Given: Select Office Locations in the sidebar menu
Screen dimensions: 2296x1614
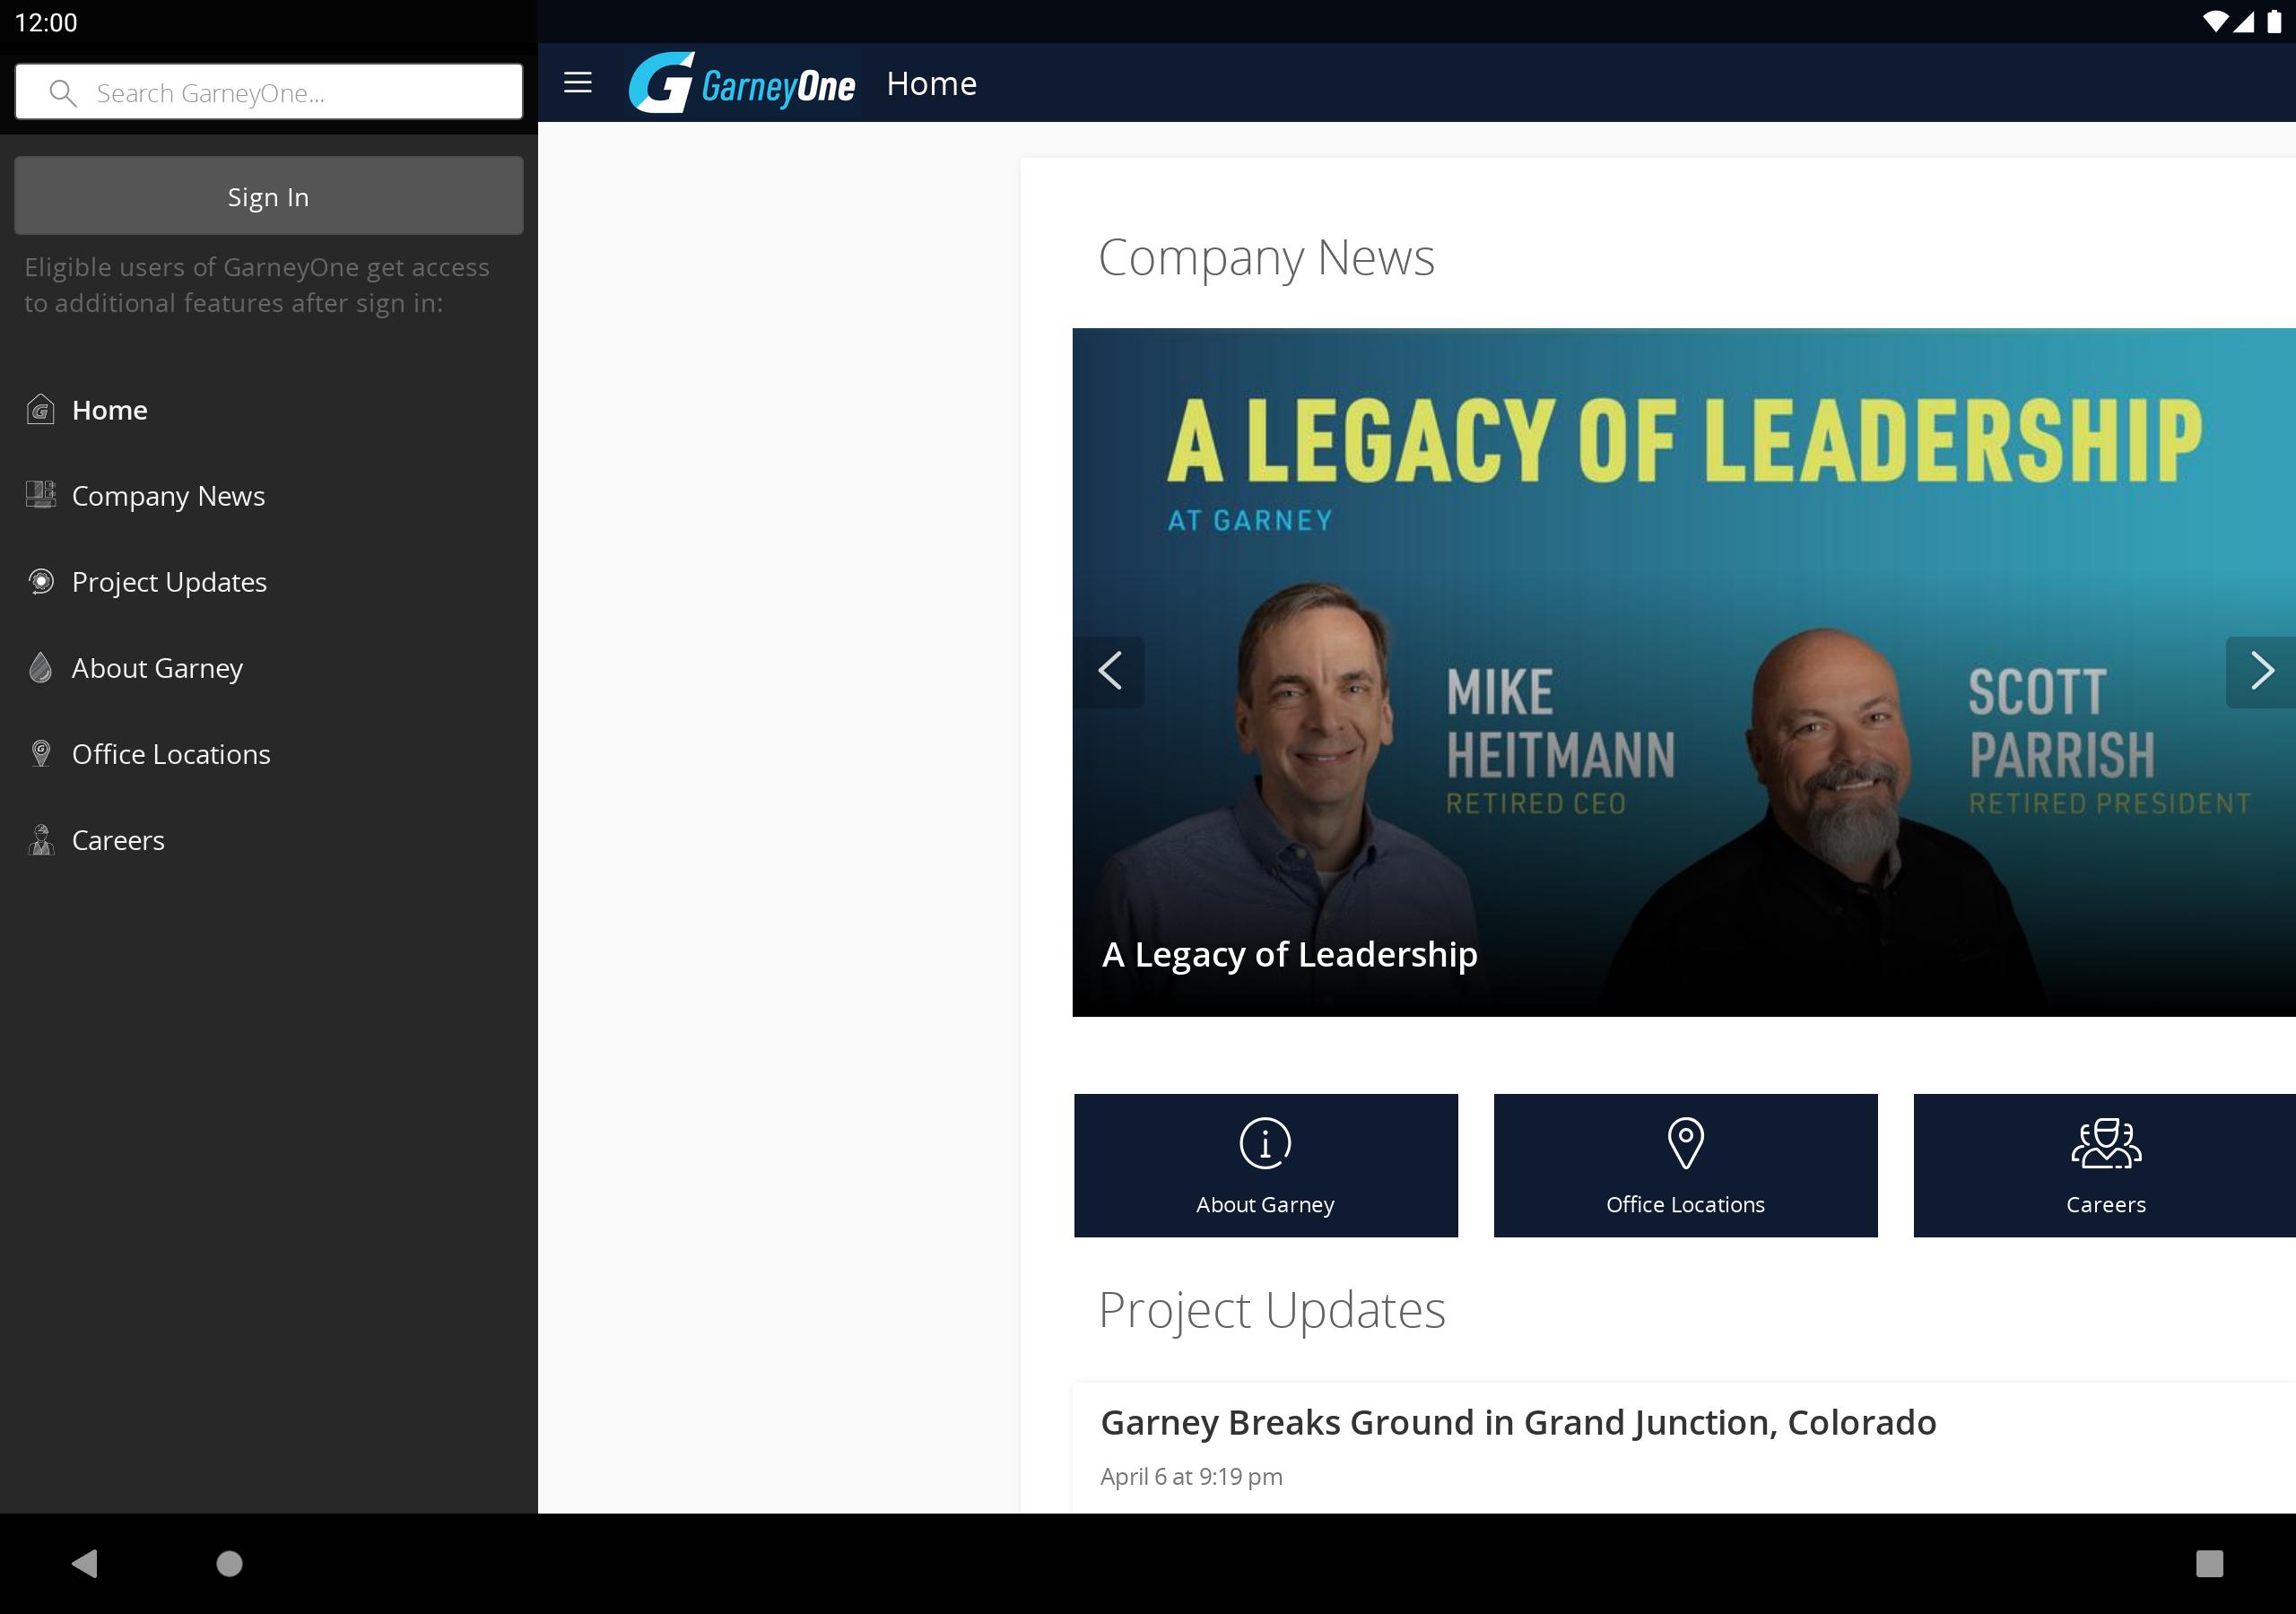Looking at the screenshot, I should pos(269,754).
